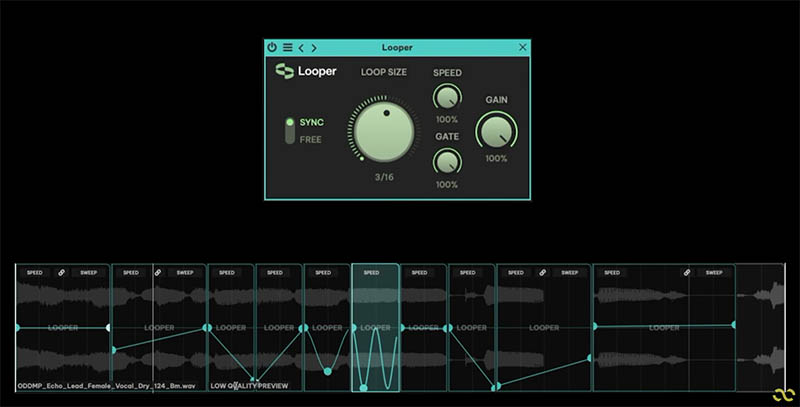800x407 pixels.
Task: Click the yellow logo icon at the bottom right
Action: tap(784, 395)
